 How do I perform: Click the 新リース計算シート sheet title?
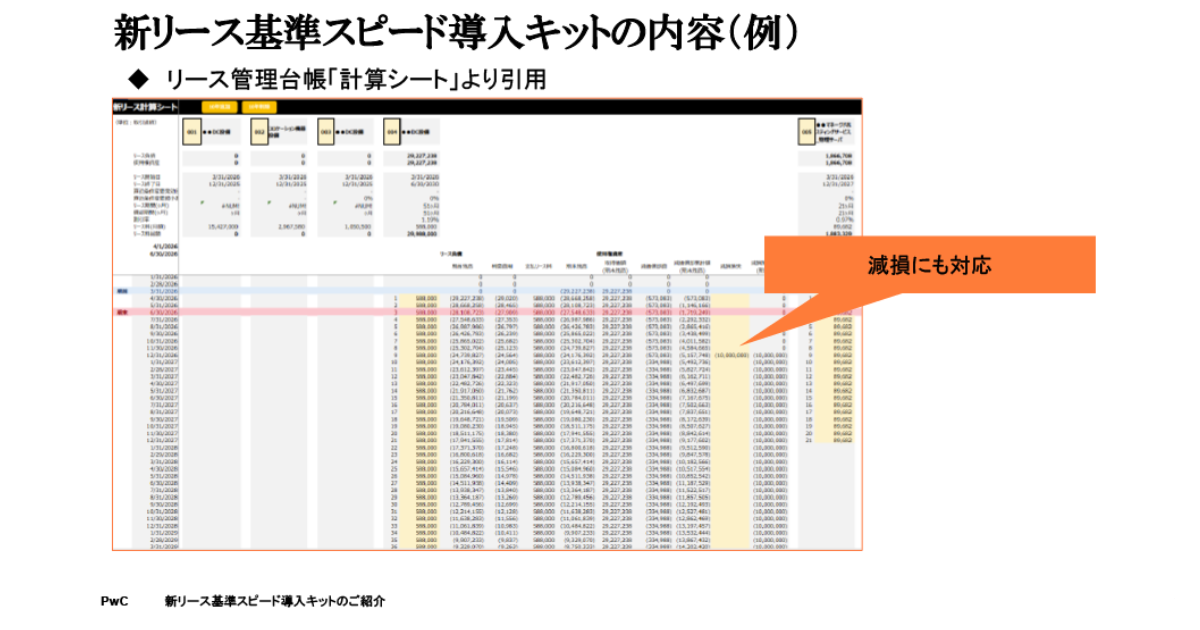[146, 107]
